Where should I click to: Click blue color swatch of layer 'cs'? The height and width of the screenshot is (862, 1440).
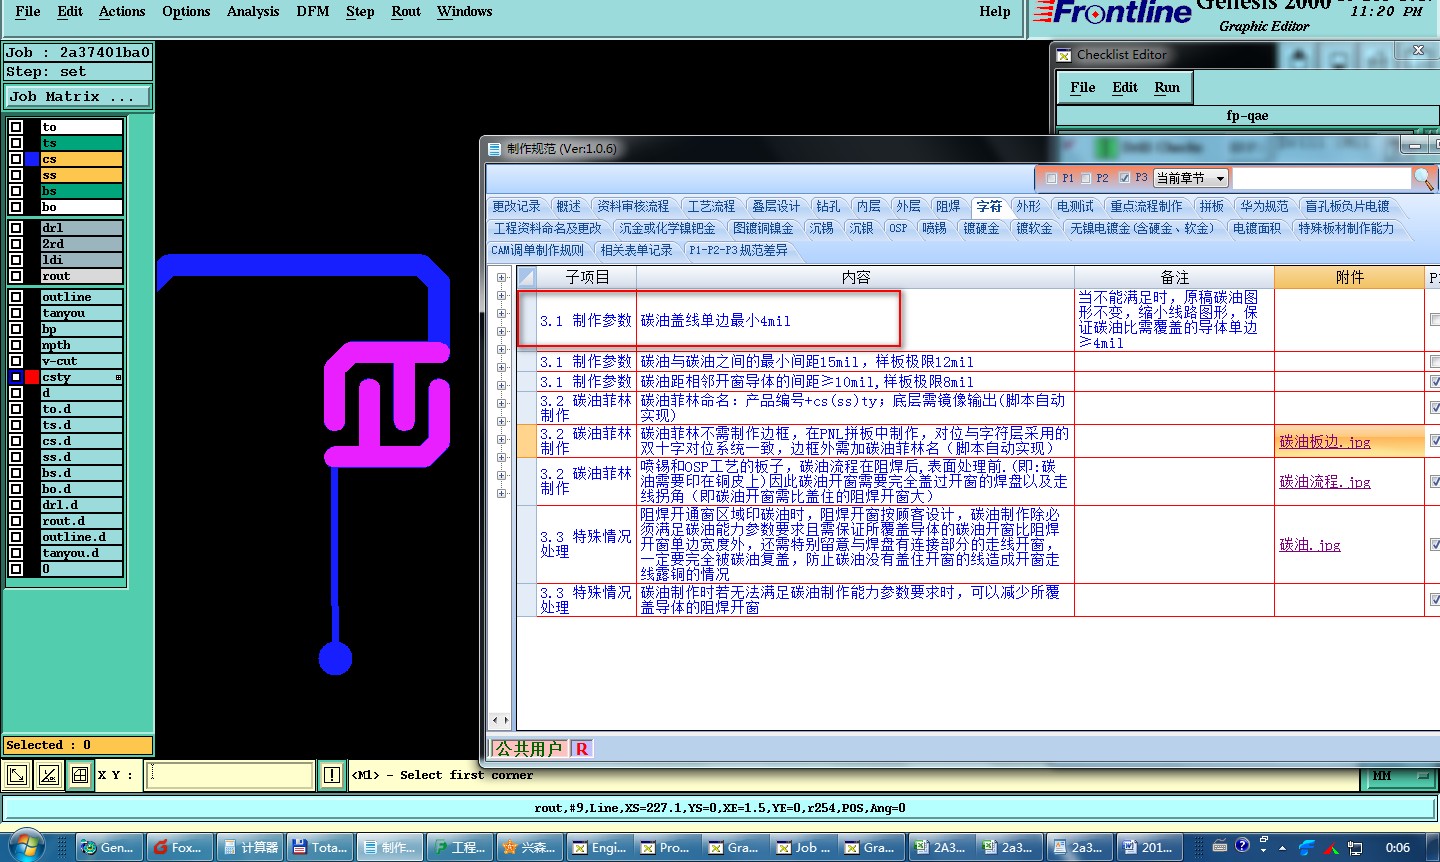pyautogui.click(x=32, y=159)
